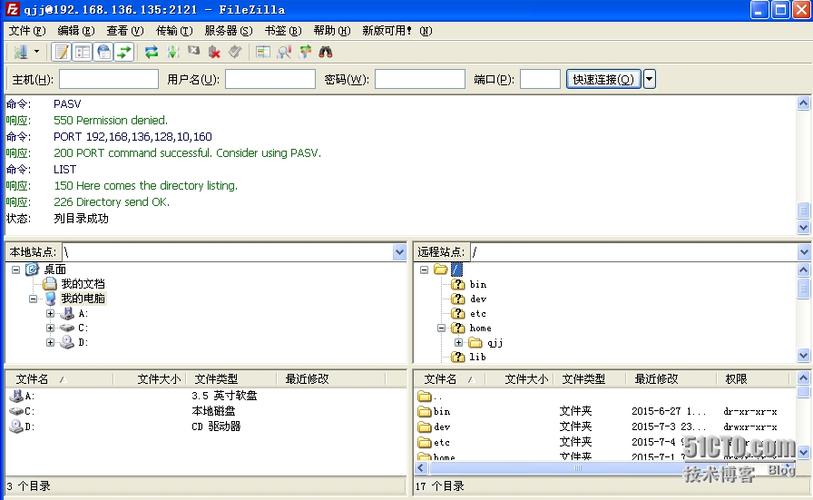Open 书签(B) menu

coord(283,31)
